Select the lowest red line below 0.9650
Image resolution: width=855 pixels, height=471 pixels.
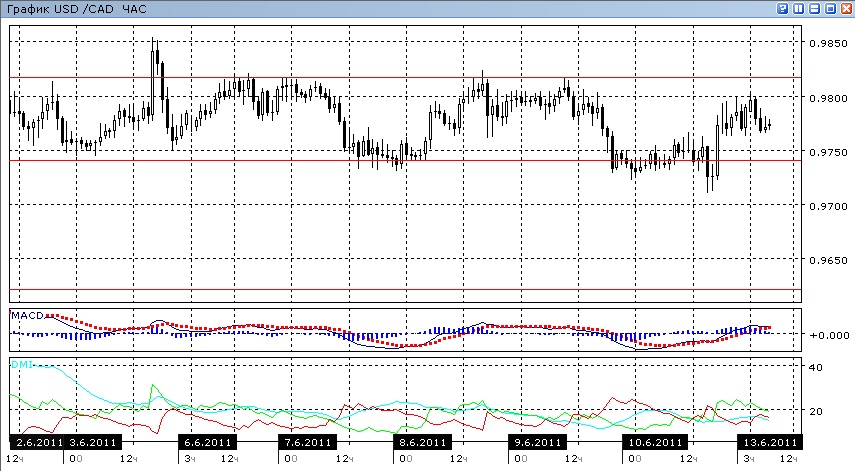tap(405, 289)
